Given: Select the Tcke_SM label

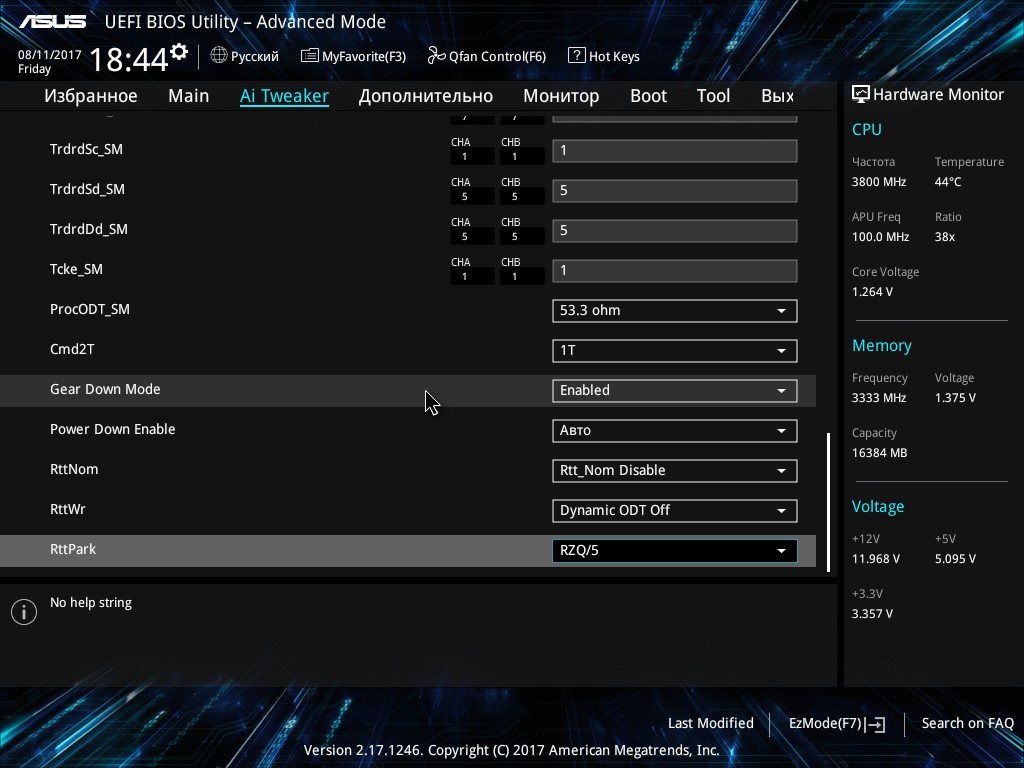Looking at the screenshot, I should (x=76, y=269).
